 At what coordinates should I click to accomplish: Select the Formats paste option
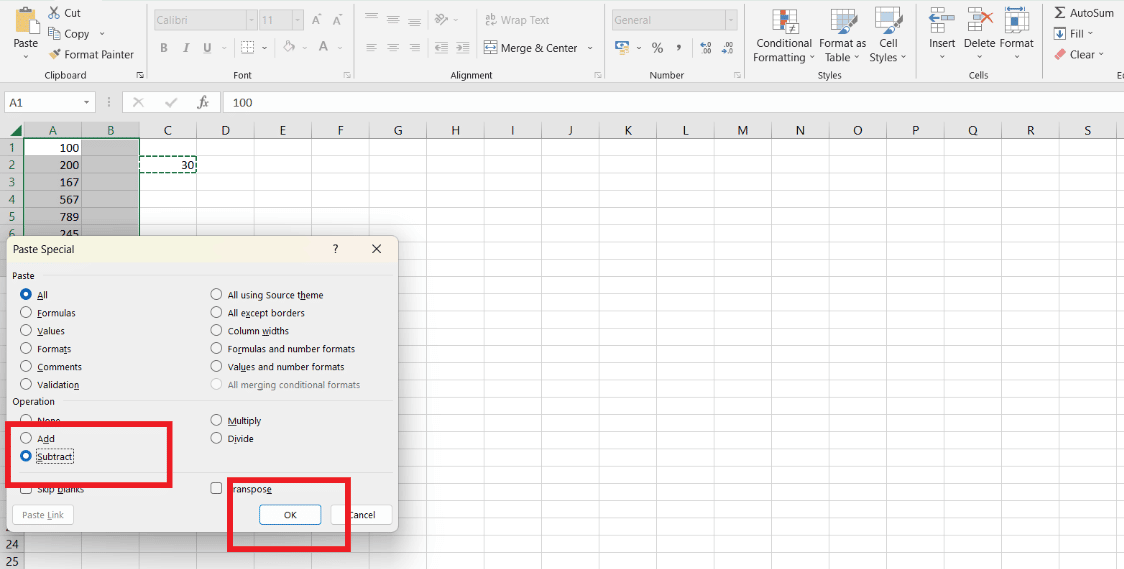pos(26,348)
